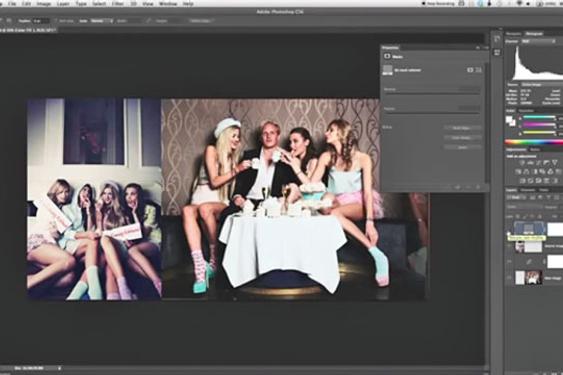
Task: Click the Refine Edge button in options bar
Action: tap(200, 21)
